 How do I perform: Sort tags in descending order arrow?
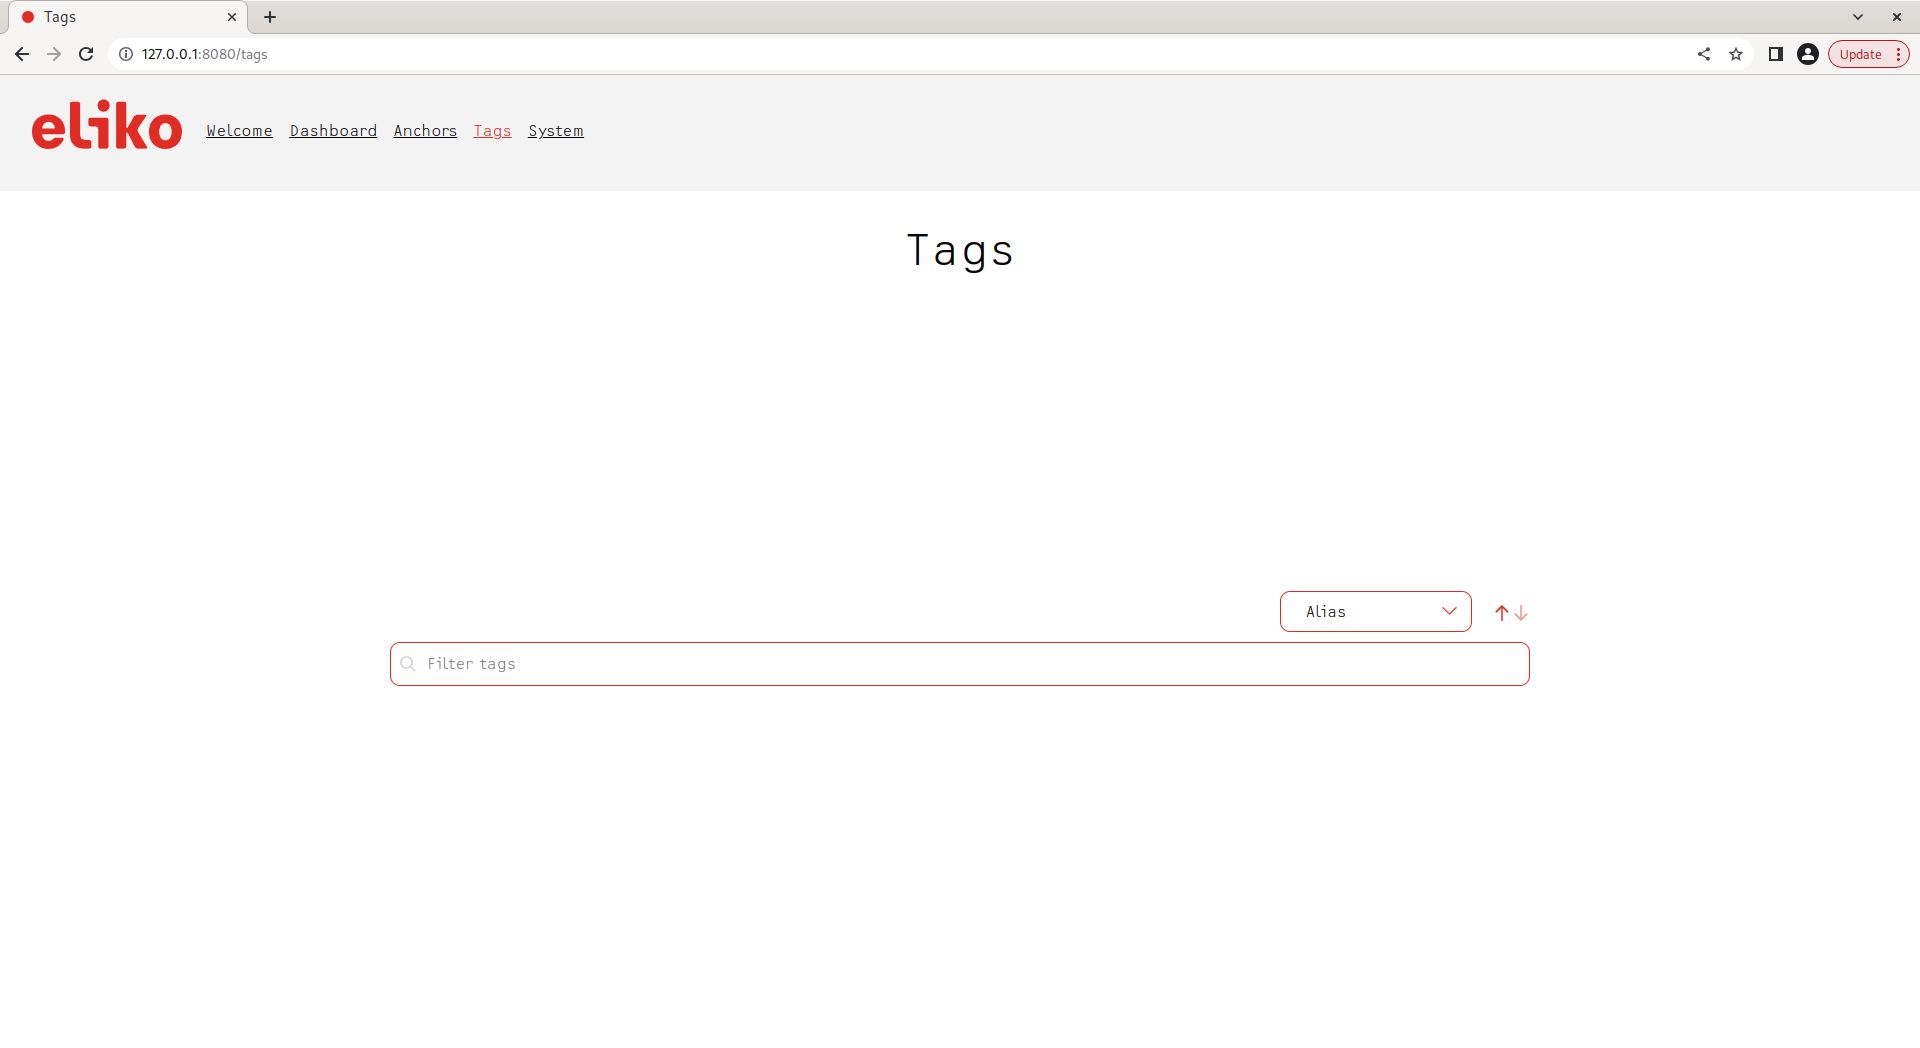pos(1521,613)
